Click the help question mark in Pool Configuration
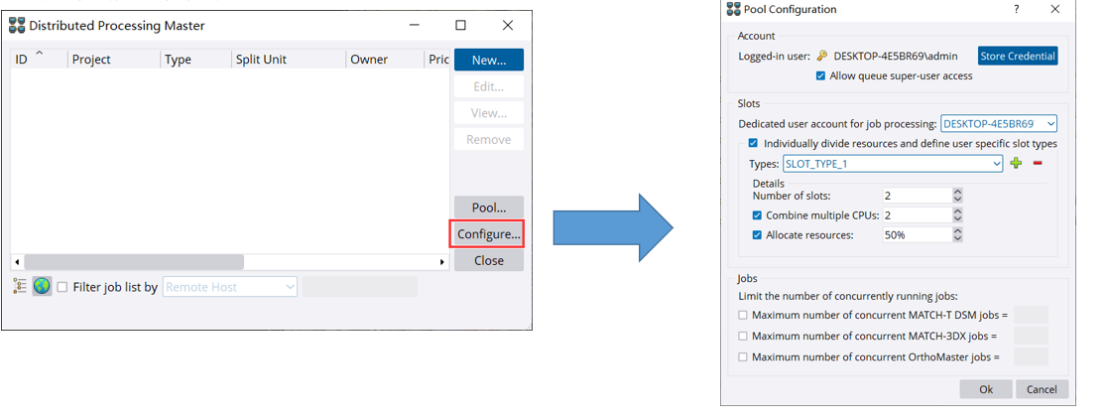This screenshot has height=418, width=1107. [x=1017, y=9]
